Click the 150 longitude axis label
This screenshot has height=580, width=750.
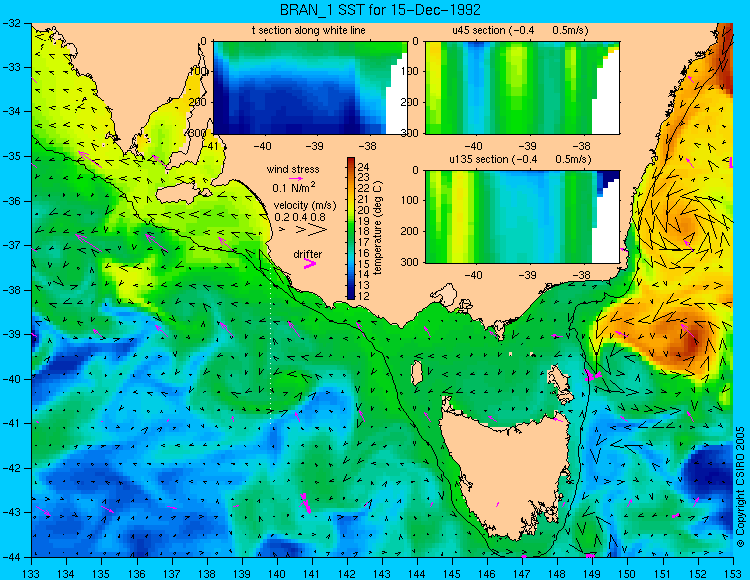coord(628,573)
